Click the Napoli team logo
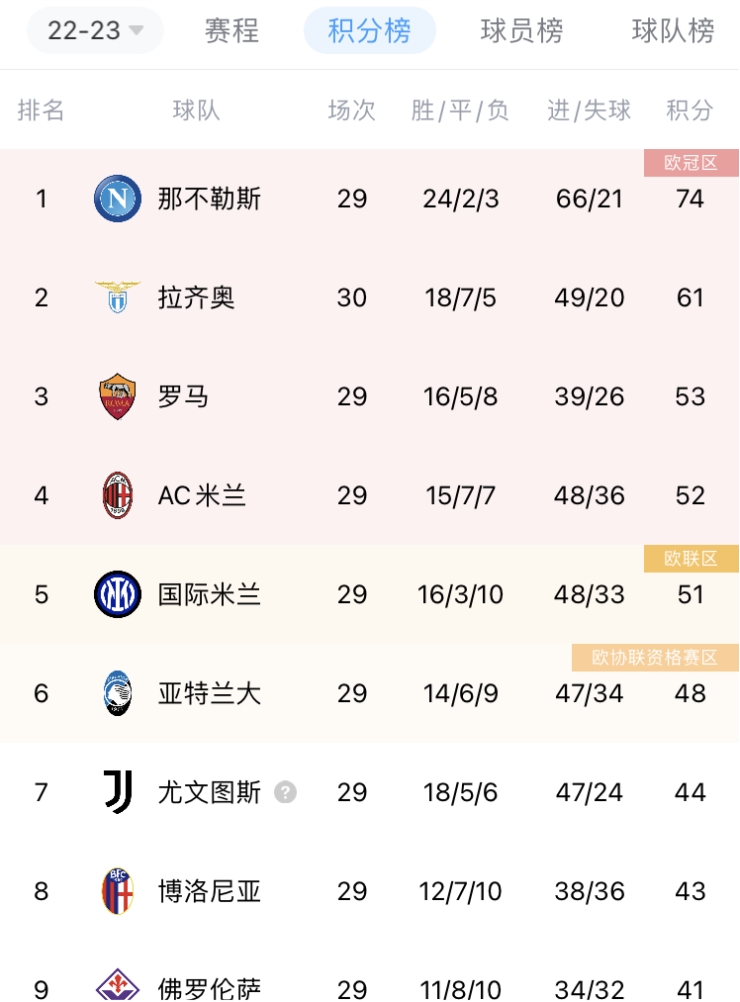 coord(118,198)
